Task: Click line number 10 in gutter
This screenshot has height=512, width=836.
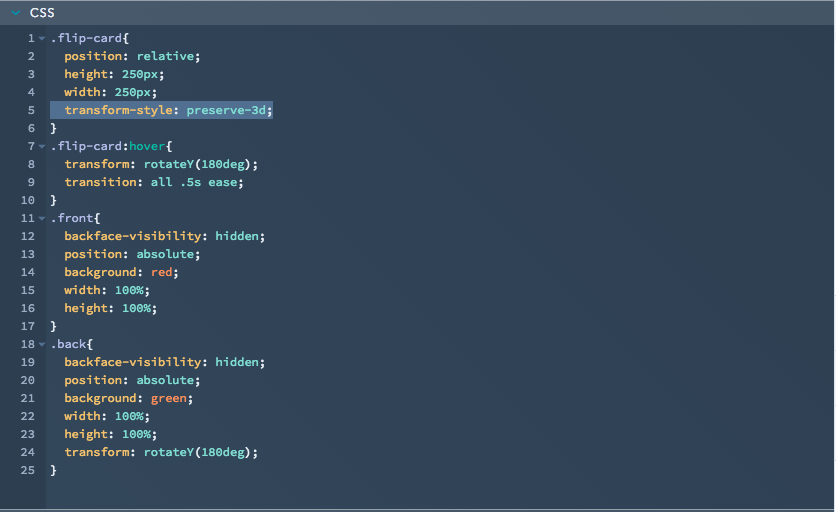Action: click(28, 201)
